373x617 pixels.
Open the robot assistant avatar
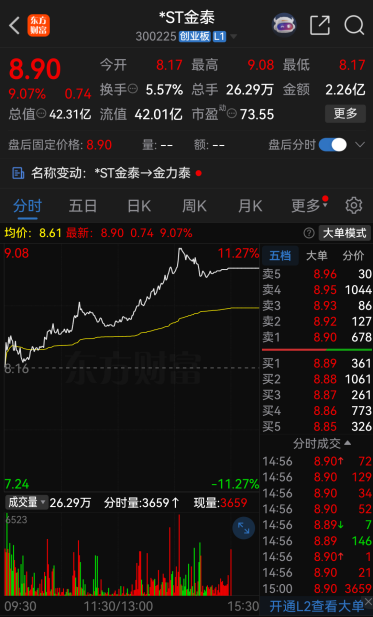click(284, 25)
